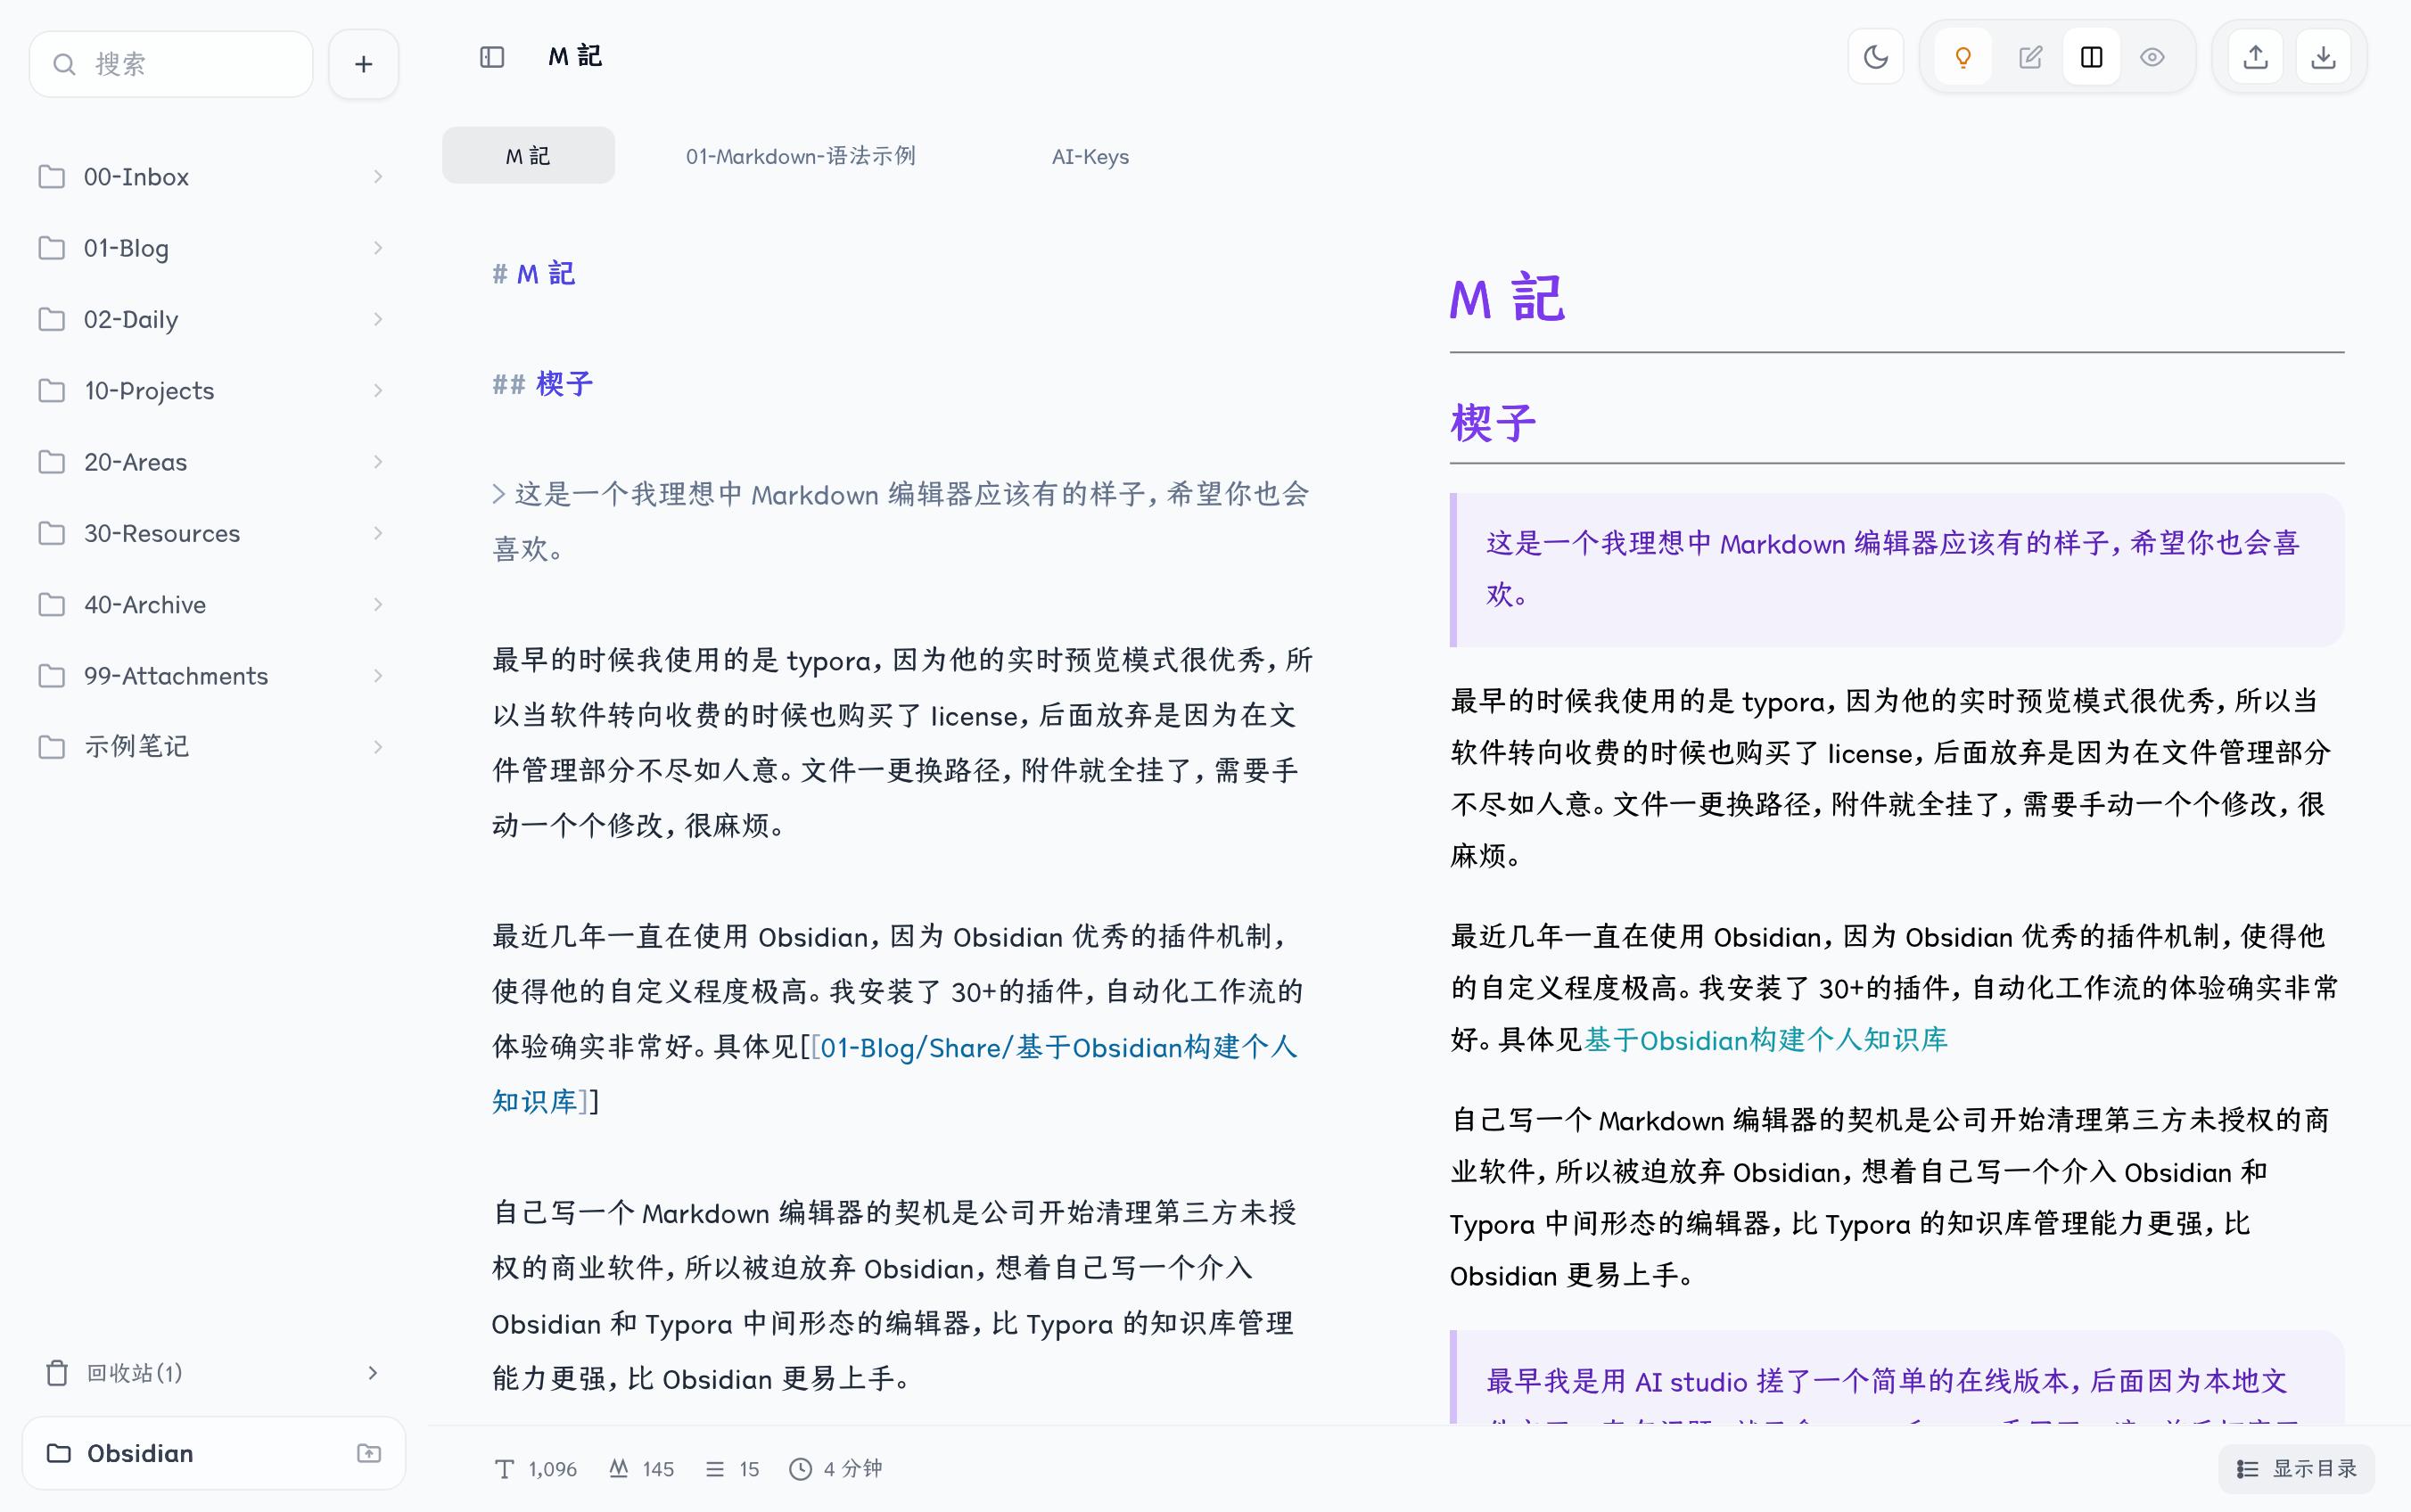Image resolution: width=2411 pixels, height=1512 pixels.
Task: Click the word count 145 stat
Action: [642, 1469]
